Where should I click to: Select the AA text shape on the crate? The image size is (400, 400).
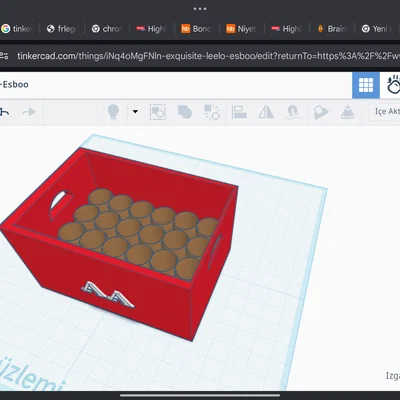(x=108, y=294)
